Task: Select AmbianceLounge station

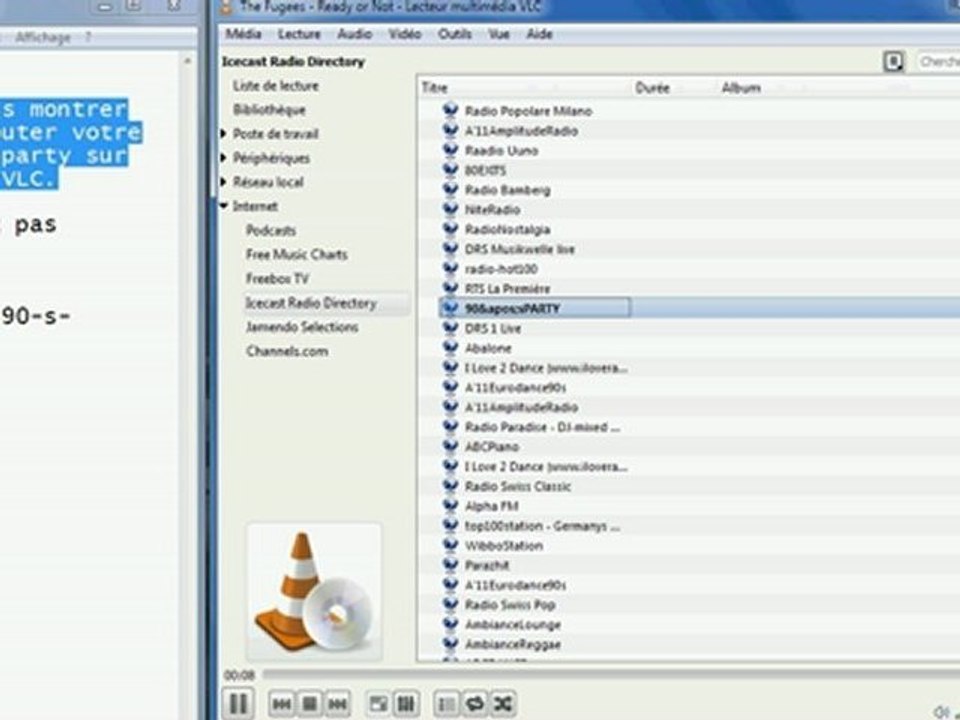Action: coord(513,624)
